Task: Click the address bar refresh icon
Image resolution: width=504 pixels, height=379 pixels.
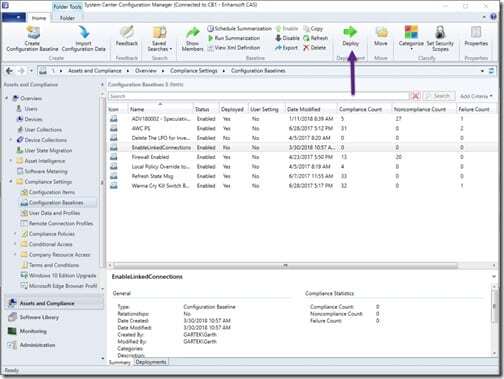Action: [x=492, y=71]
